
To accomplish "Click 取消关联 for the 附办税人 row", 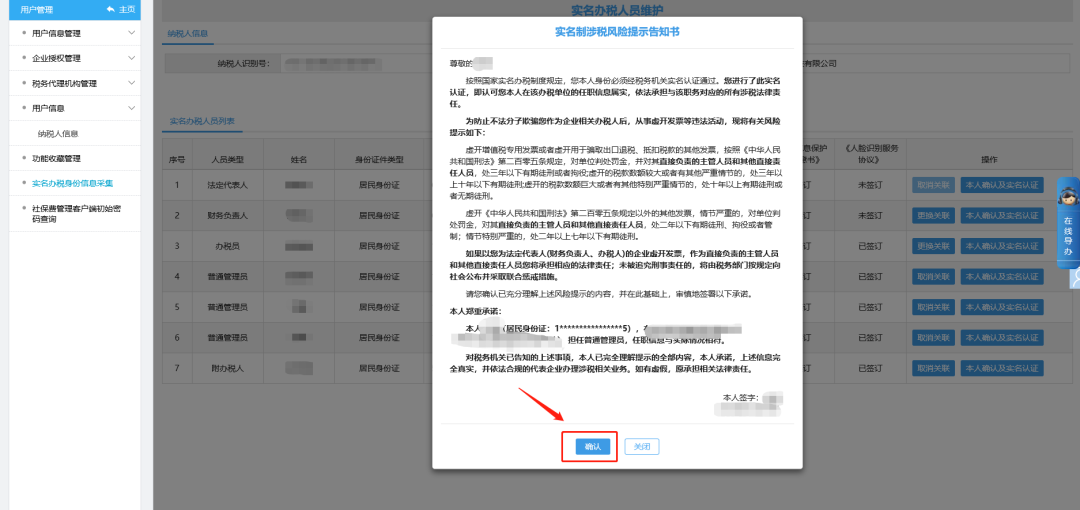I will tap(932, 369).
